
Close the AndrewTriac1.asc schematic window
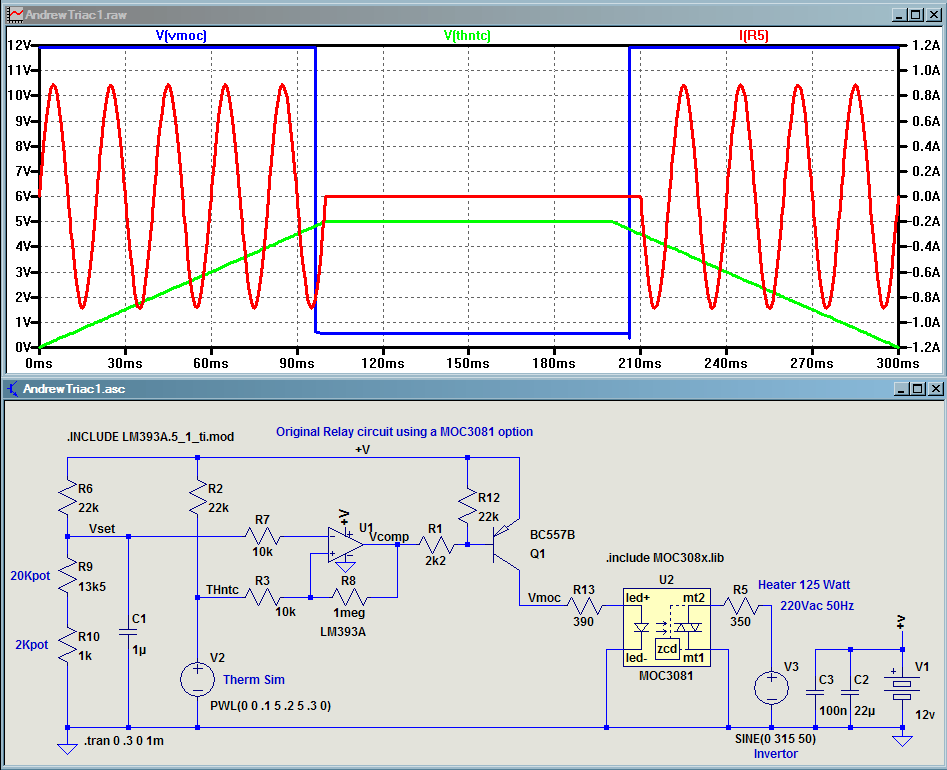click(935, 389)
